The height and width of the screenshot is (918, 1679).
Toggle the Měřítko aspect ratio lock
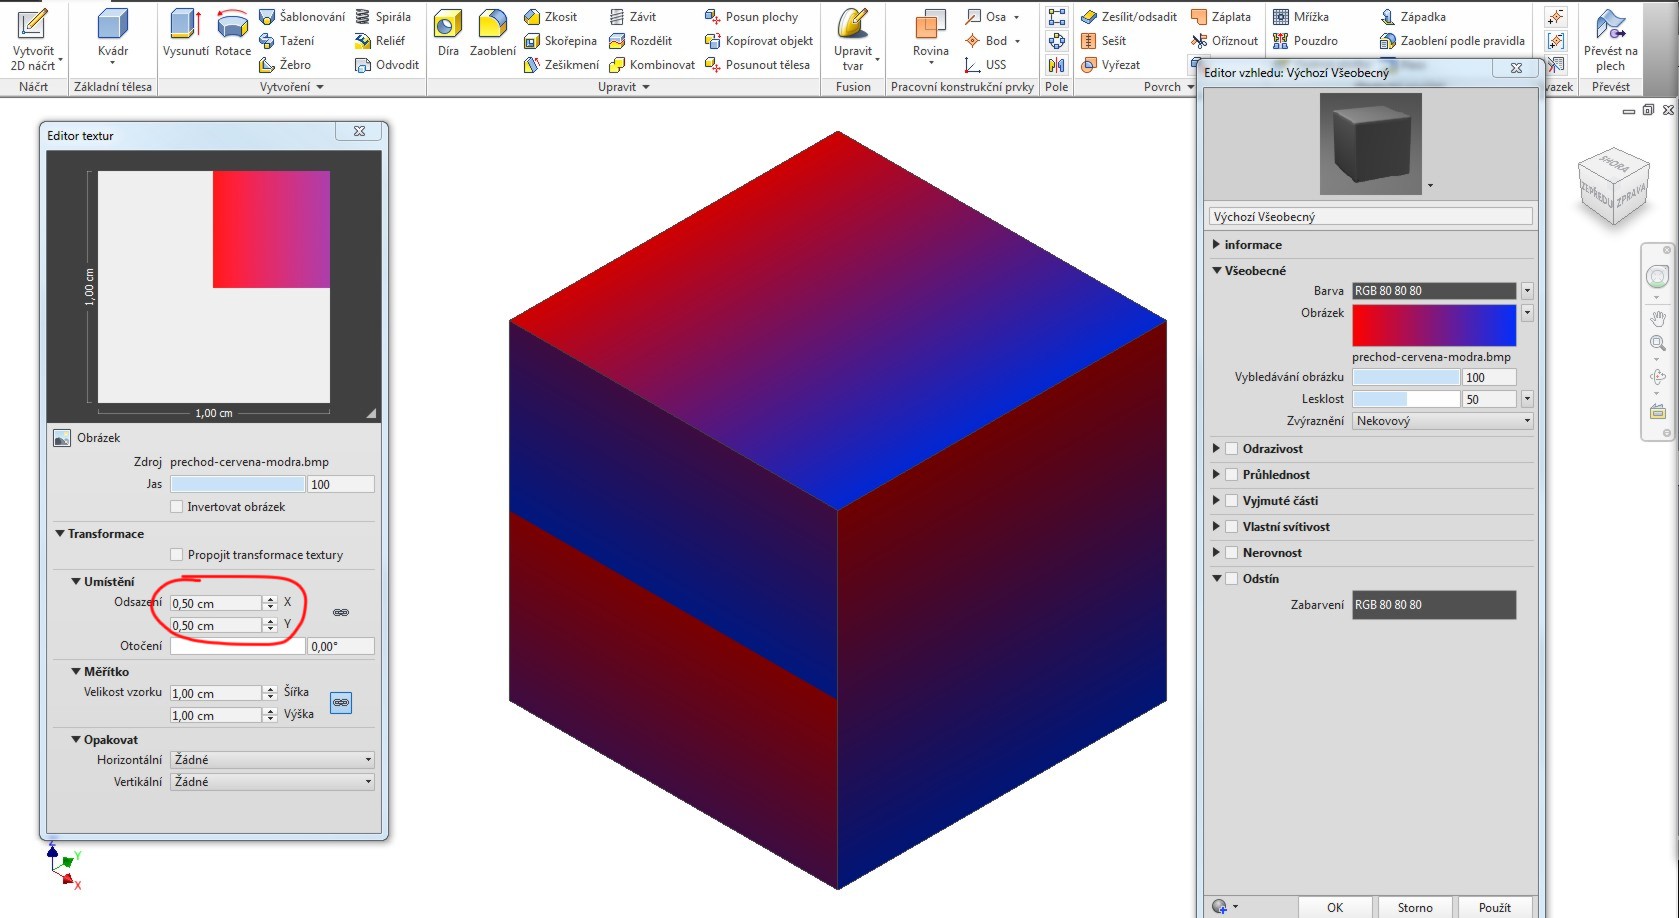coord(341,703)
